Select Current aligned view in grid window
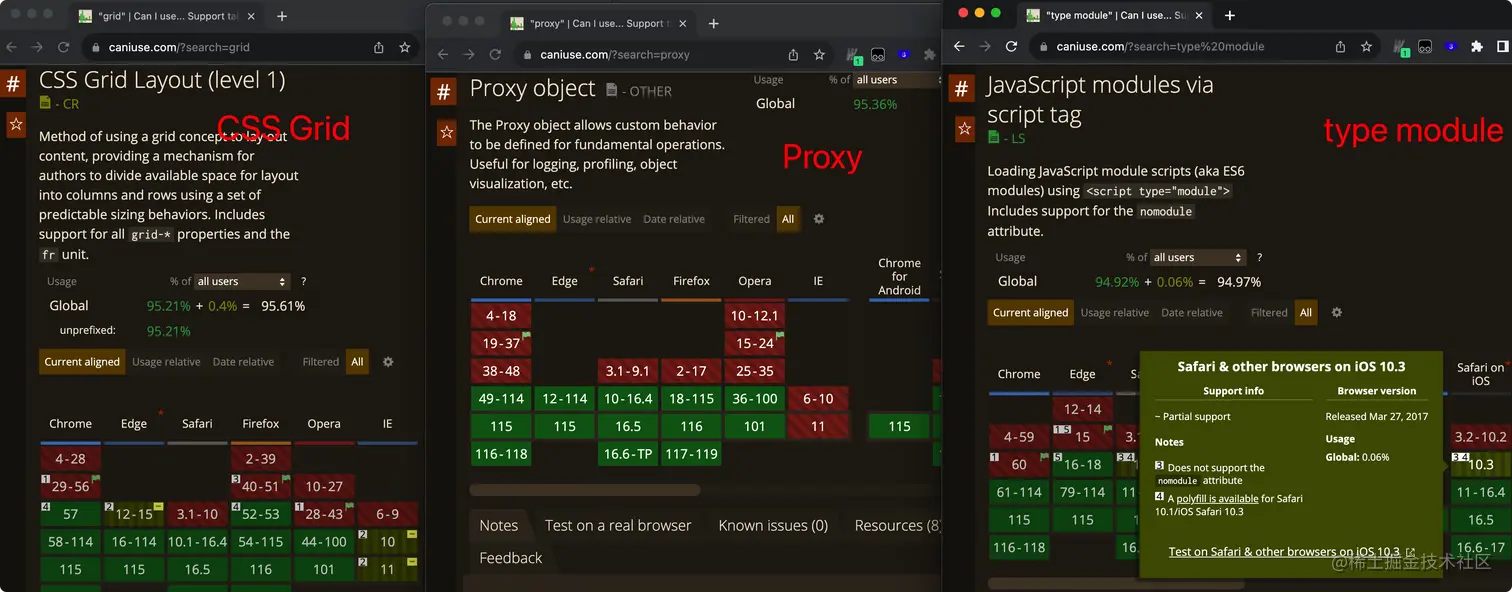This screenshot has width=1512, height=592. [x=82, y=362]
